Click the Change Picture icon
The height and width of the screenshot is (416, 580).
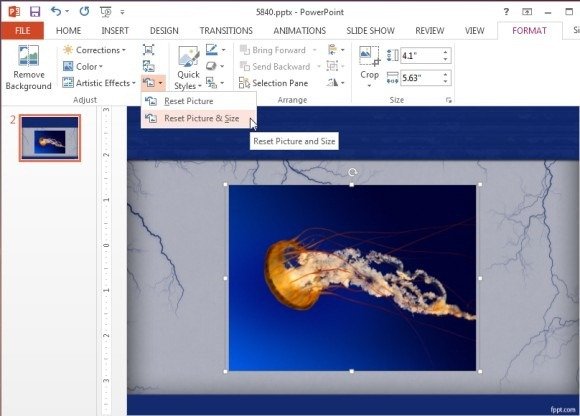pos(148,67)
